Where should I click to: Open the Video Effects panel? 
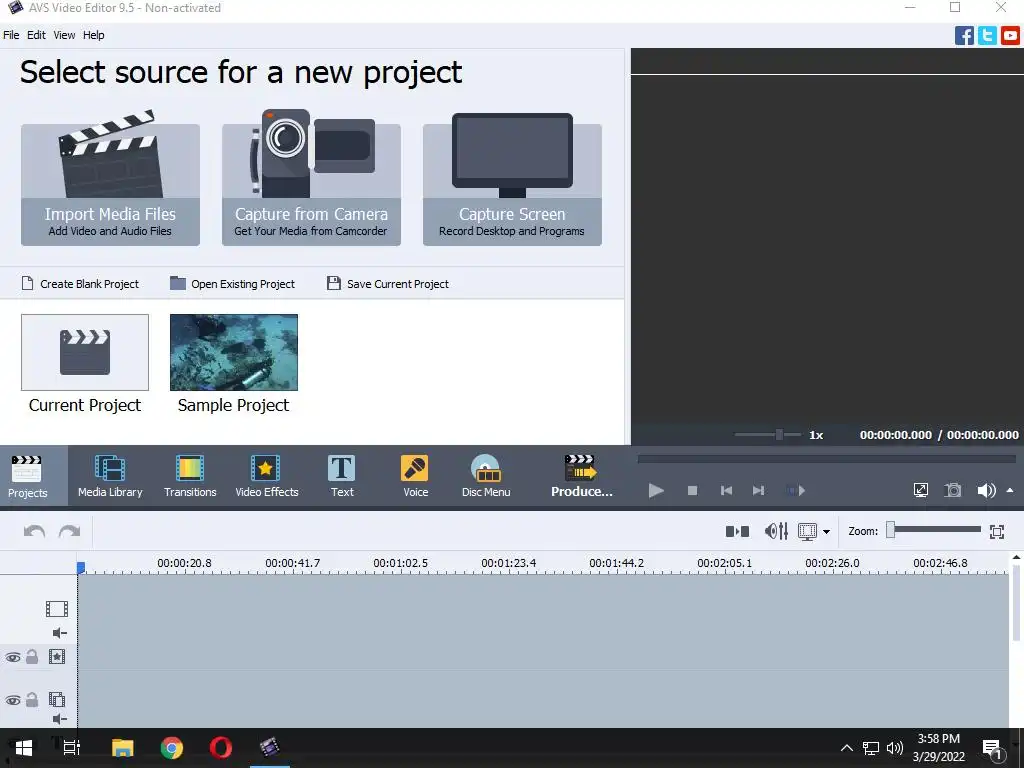coord(266,476)
